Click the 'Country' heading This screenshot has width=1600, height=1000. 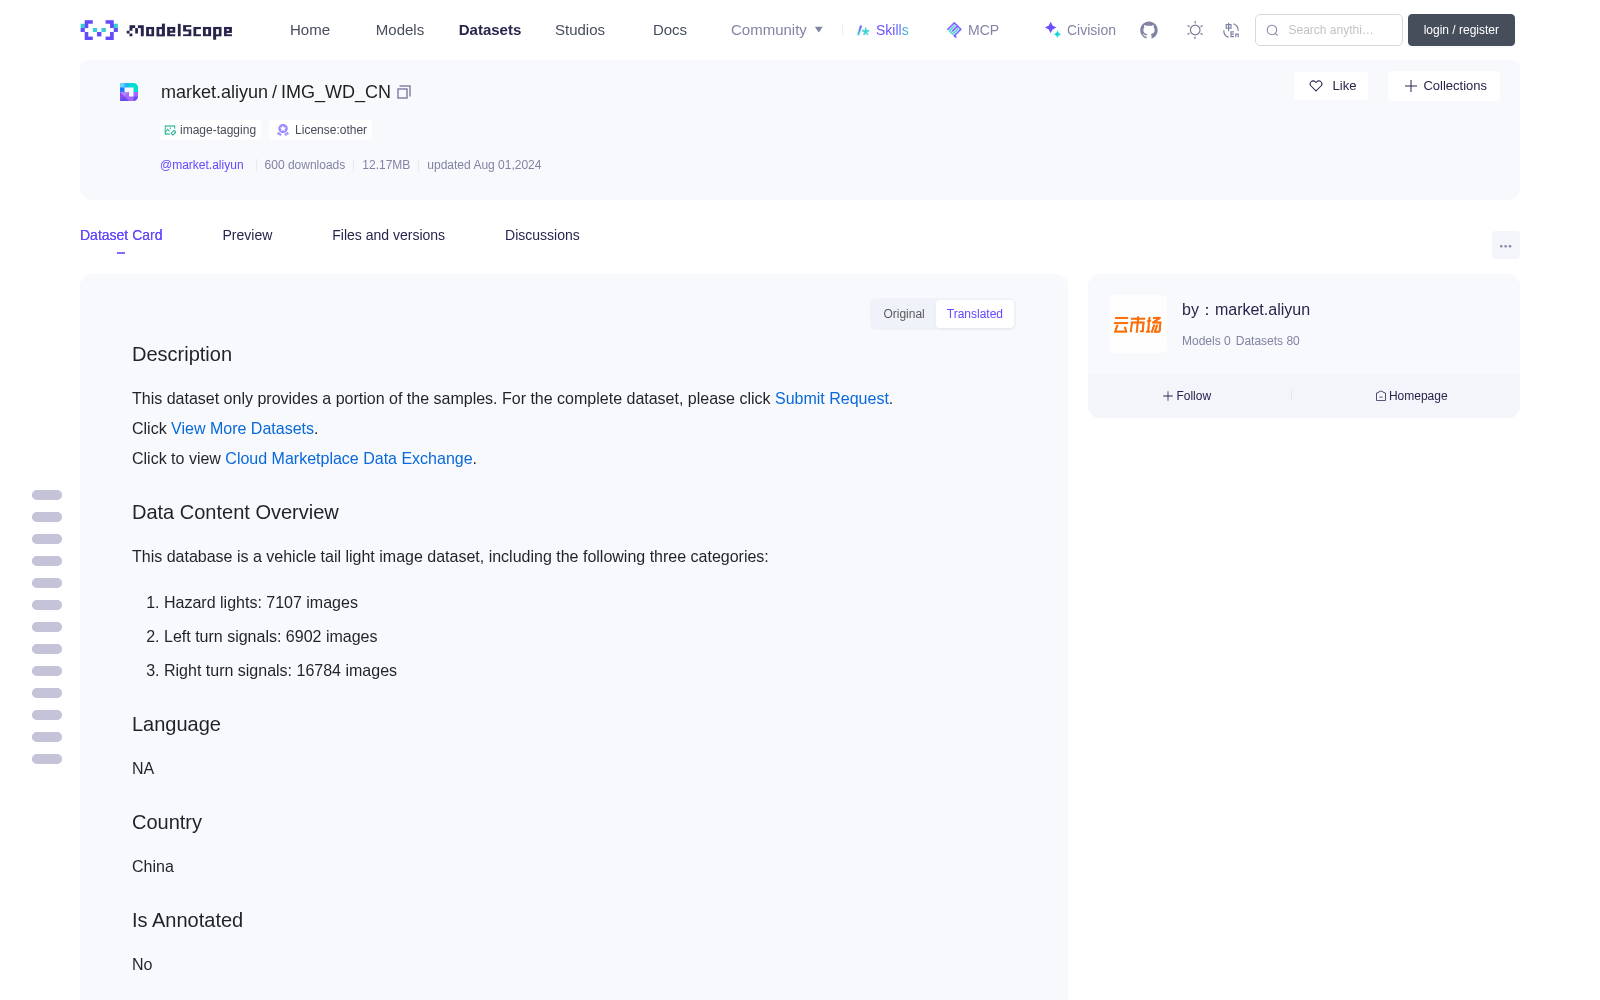167,822
